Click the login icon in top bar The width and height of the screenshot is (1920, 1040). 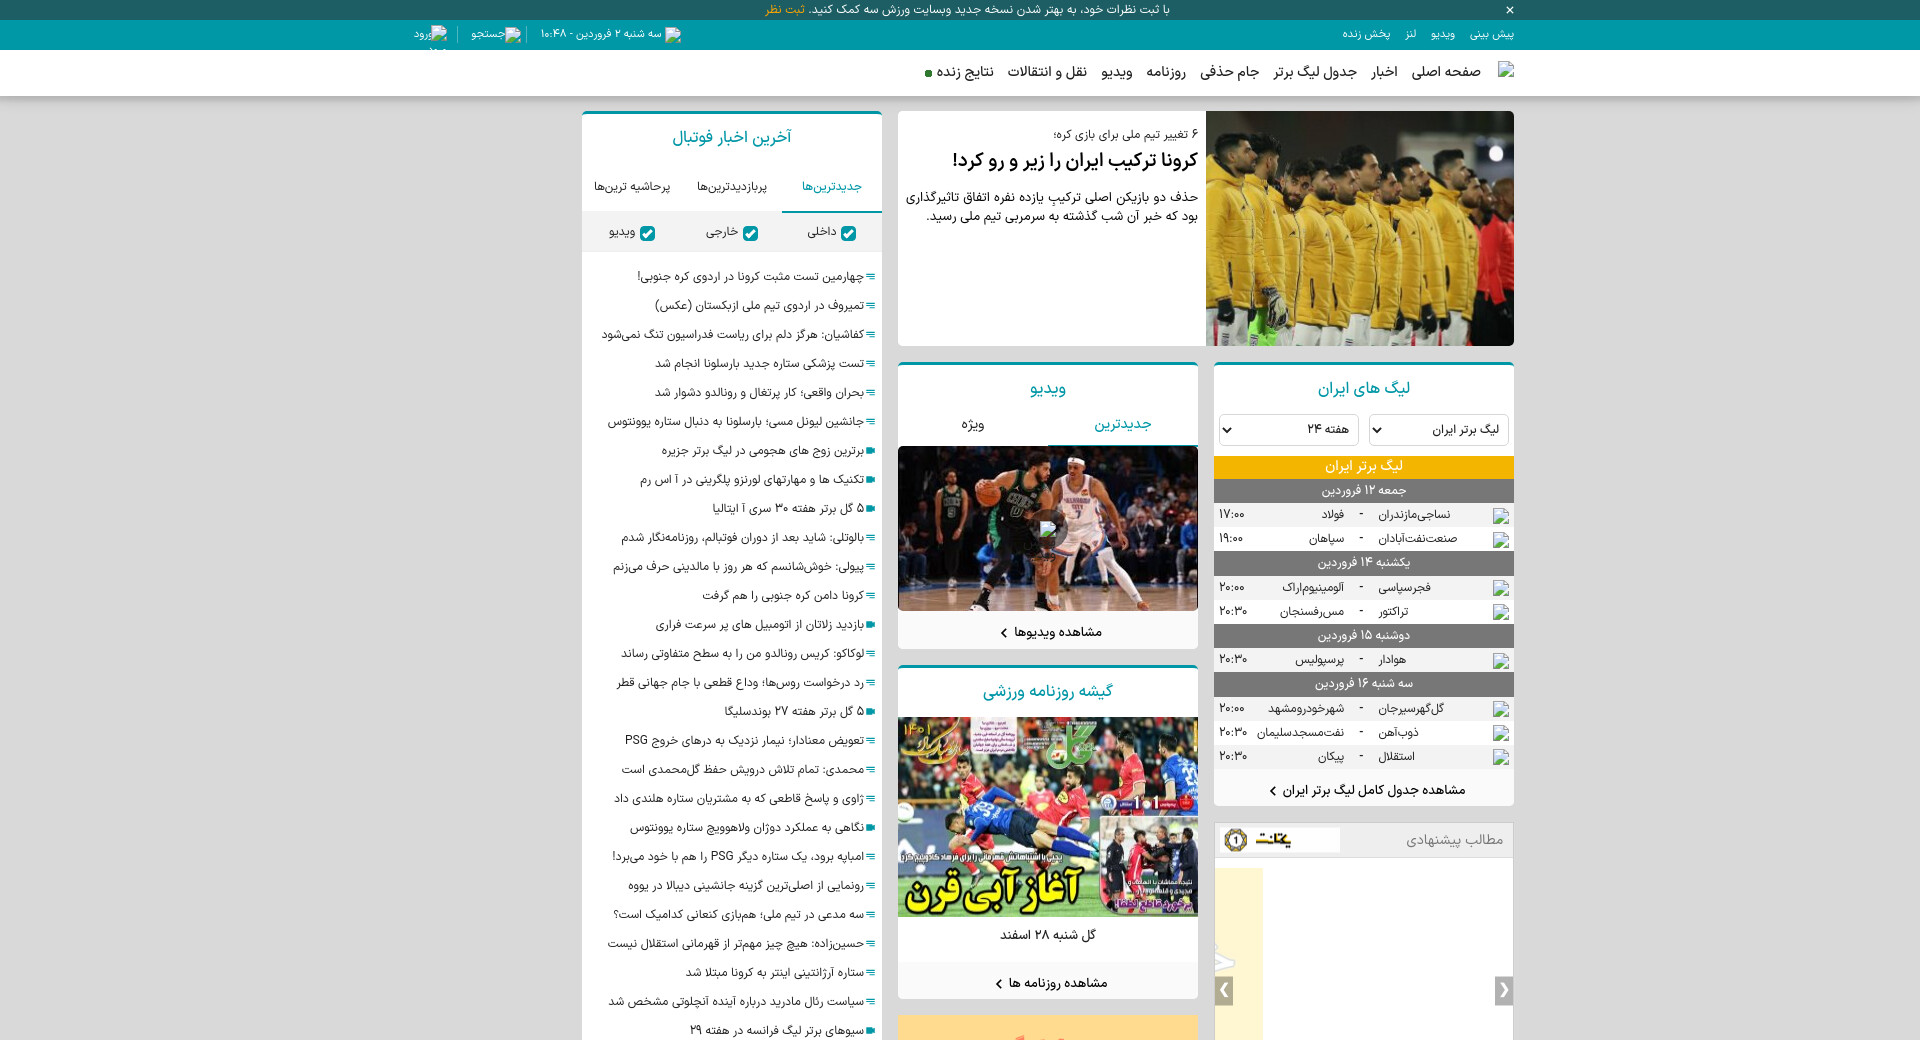tap(438, 34)
